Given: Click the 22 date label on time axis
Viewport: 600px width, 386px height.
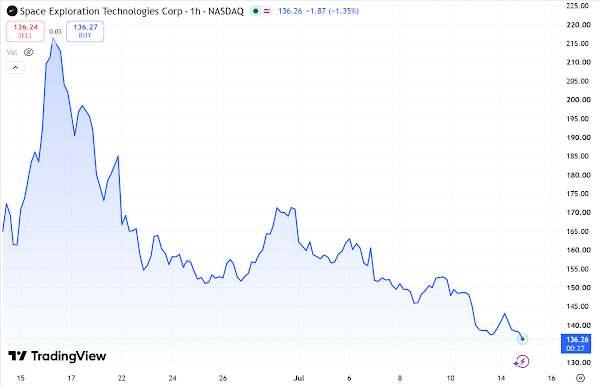Looking at the screenshot, I should click(x=122, y=378).
